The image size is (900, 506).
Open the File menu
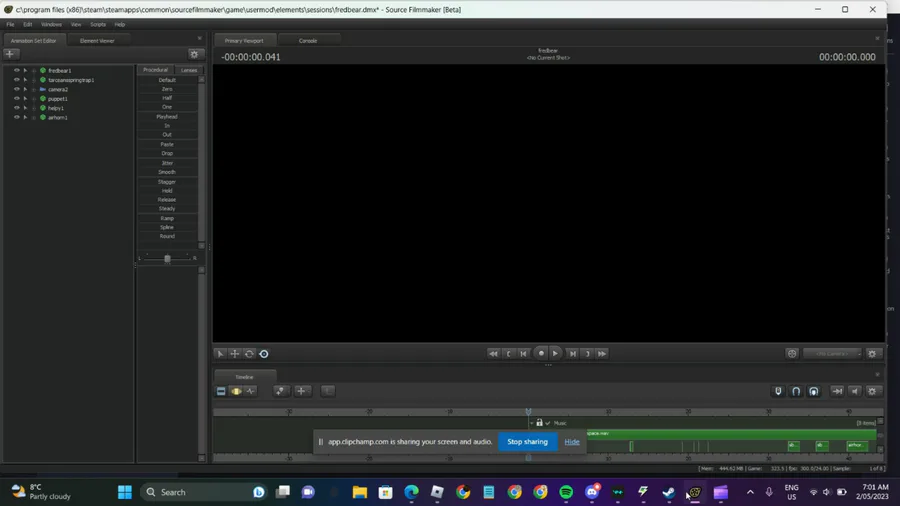pos(10,25)
